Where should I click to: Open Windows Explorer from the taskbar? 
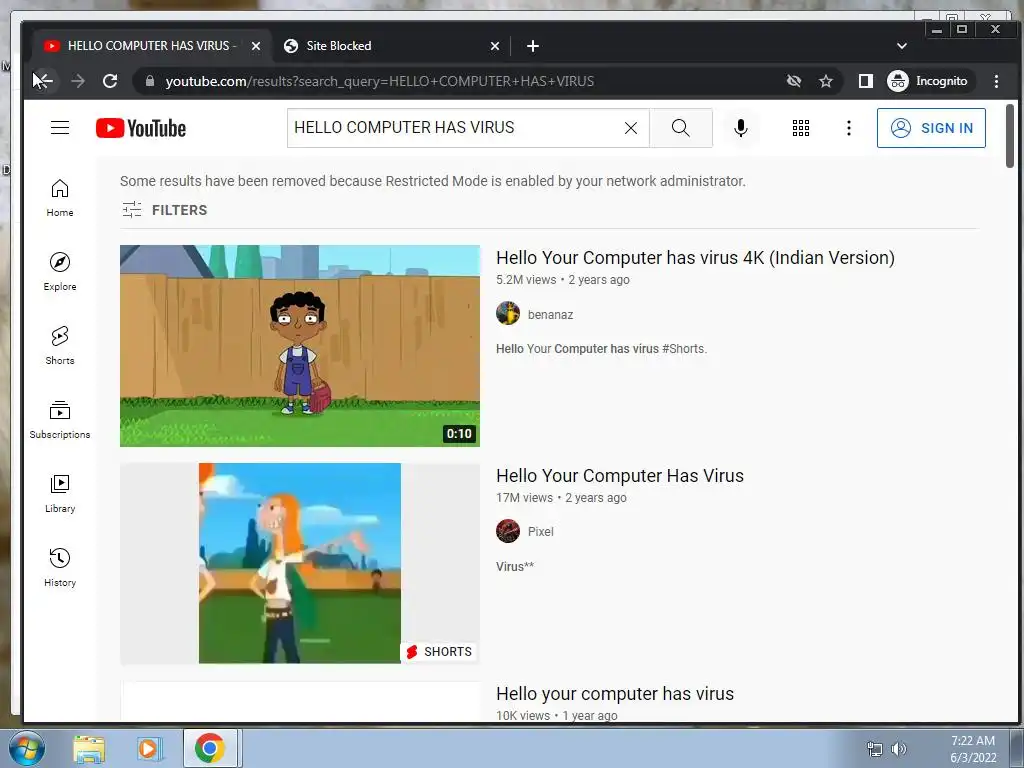tap(89, 749)
